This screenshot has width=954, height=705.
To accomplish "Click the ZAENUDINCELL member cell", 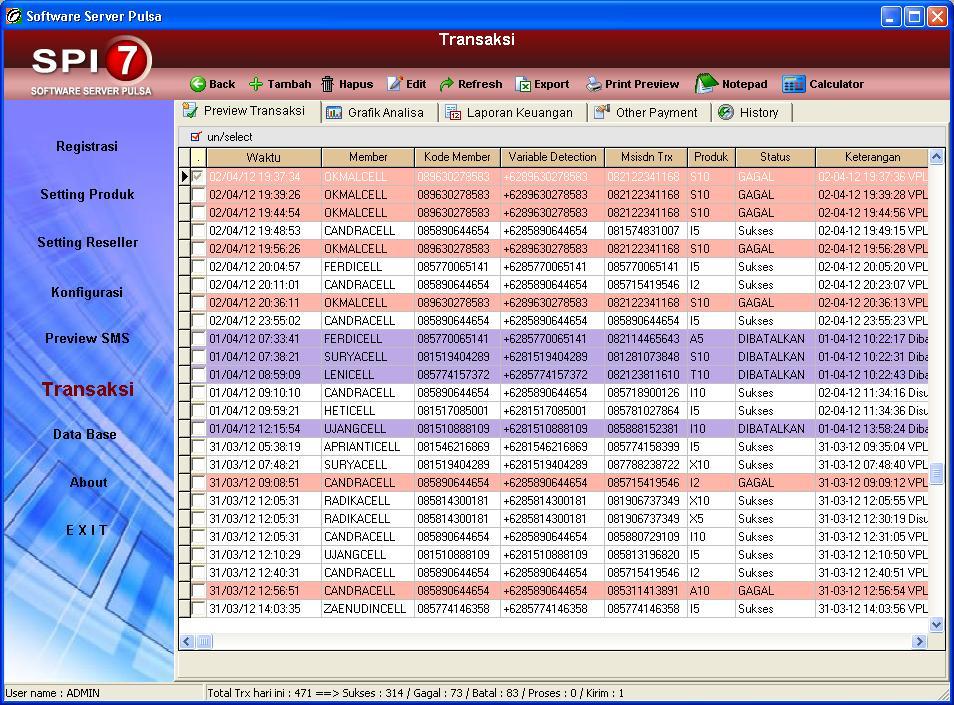I will [367, 609].
